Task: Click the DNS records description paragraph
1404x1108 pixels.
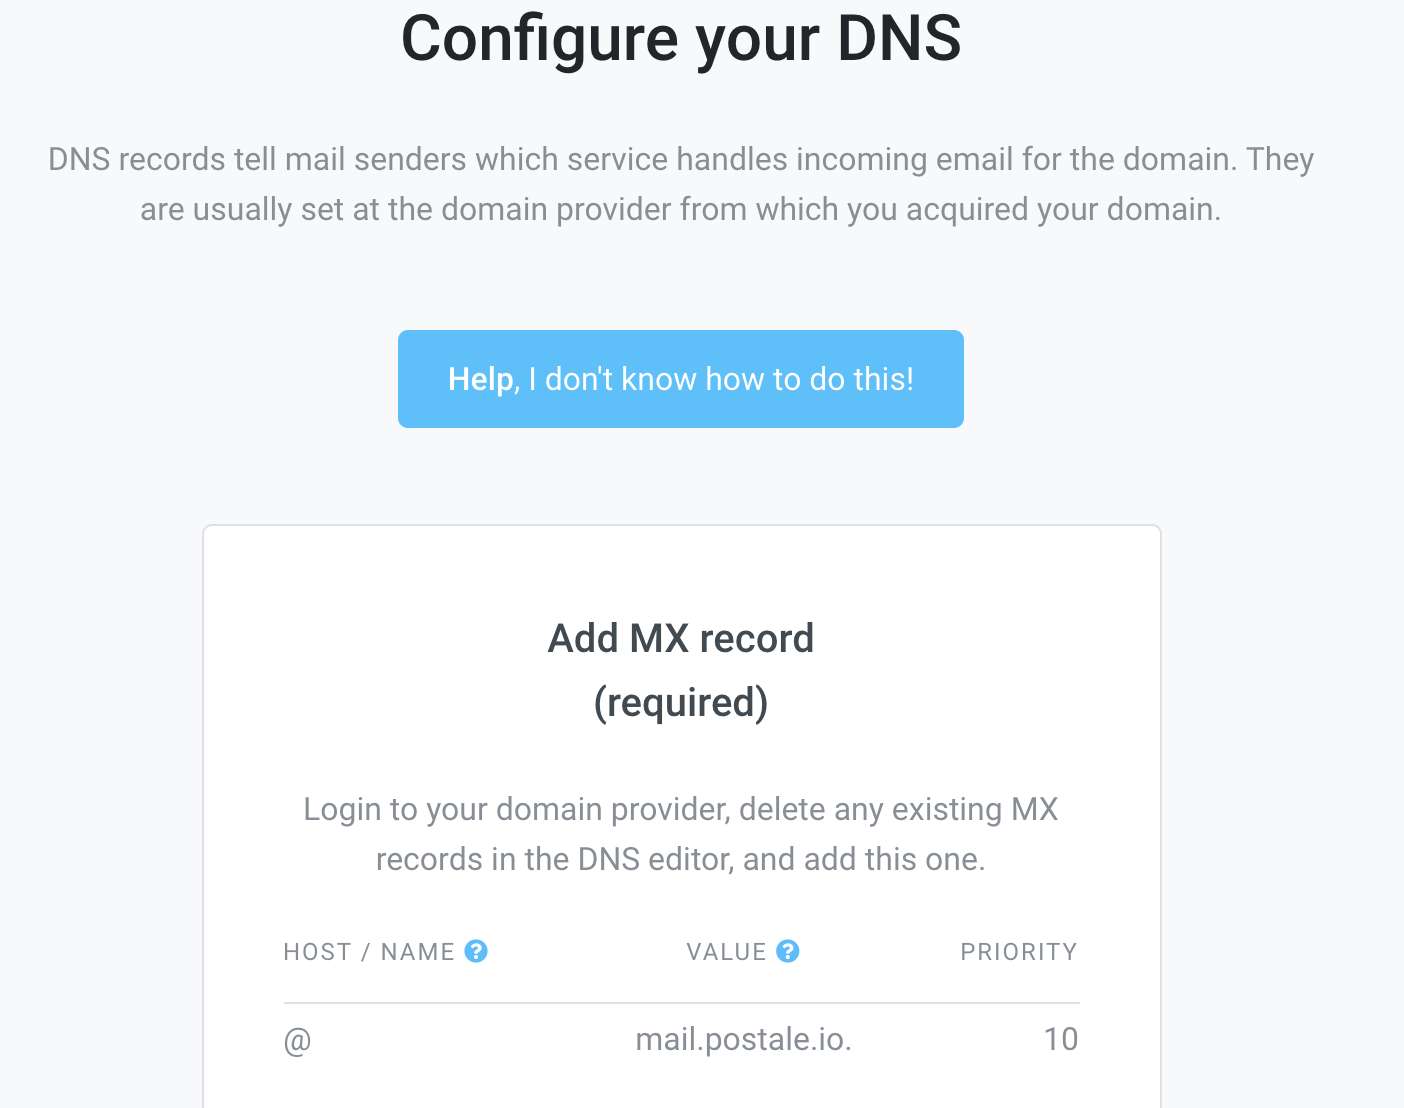Action: 681,184
